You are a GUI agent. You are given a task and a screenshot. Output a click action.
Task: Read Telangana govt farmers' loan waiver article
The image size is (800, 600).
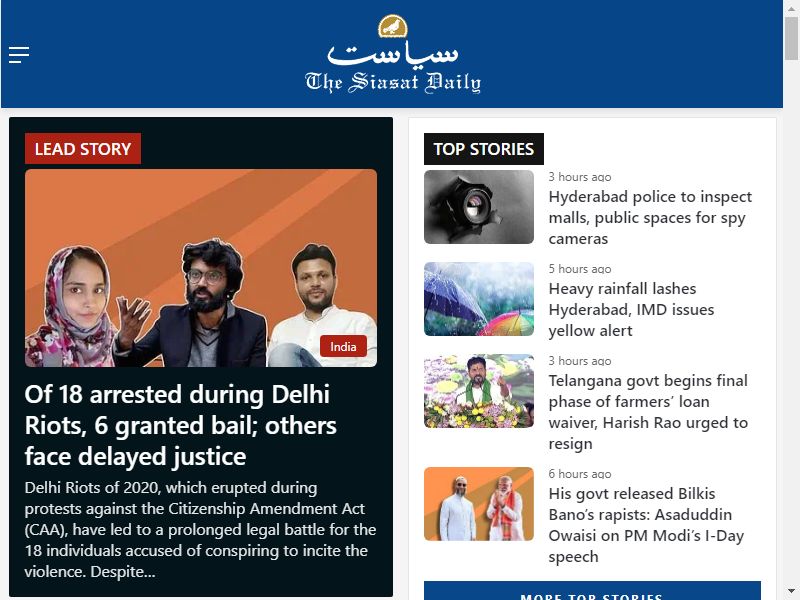(648, 412)
